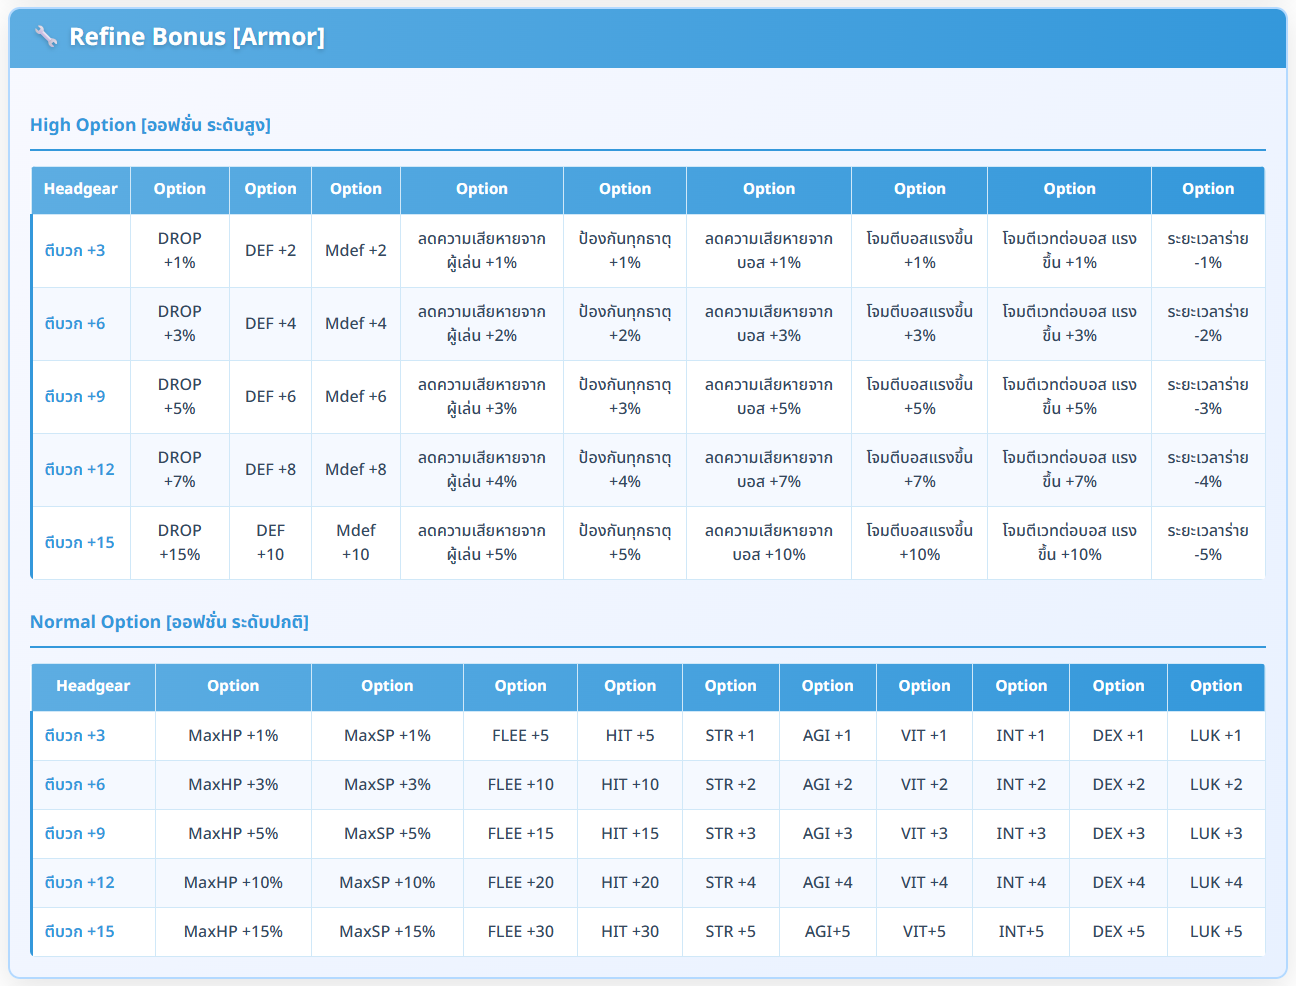Select the ระยะเวลาร่าย -5% cell
The height and width of the screenshot is (986, 1296).
pos(1207,543)
